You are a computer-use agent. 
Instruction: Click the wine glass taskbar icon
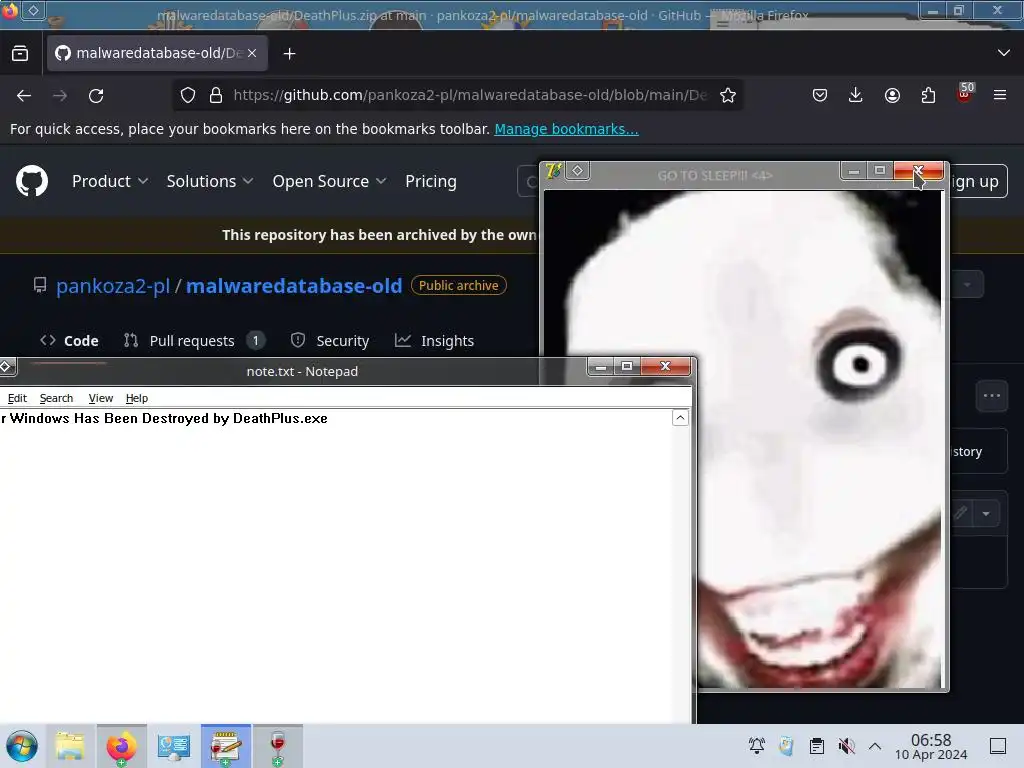click(278, 746)
